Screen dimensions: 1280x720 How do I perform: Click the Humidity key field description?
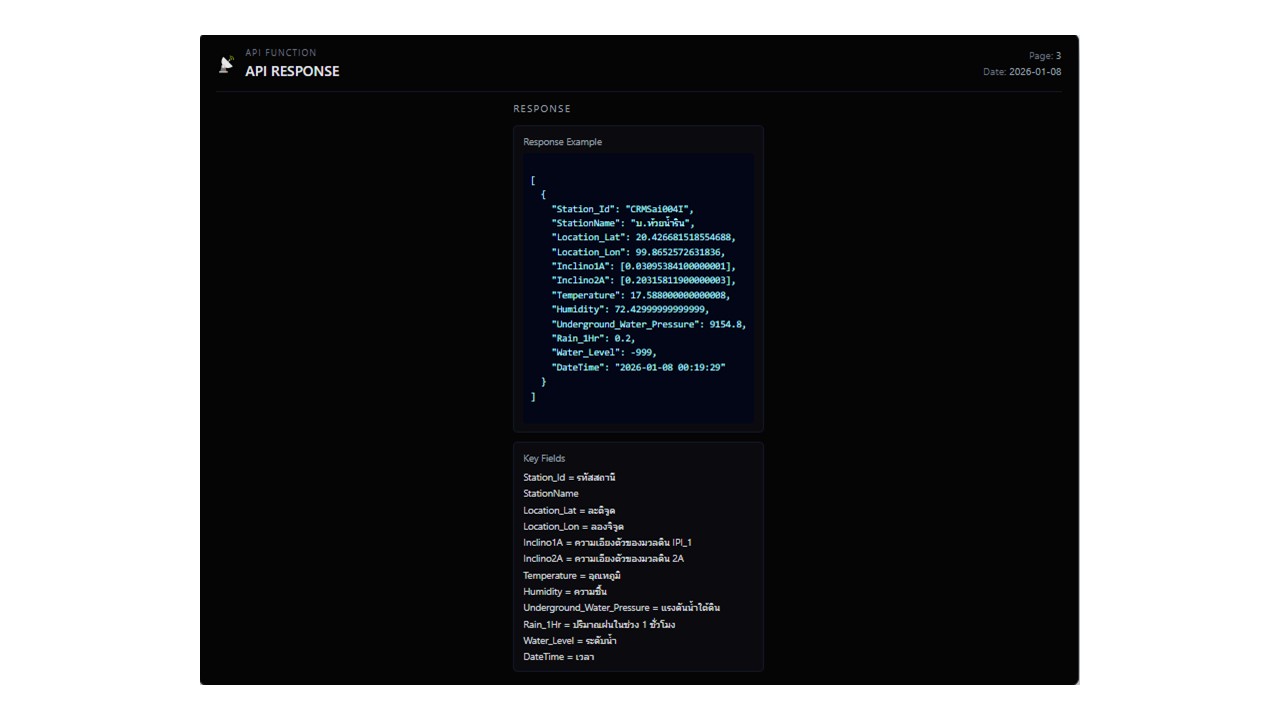pos(565,592)
